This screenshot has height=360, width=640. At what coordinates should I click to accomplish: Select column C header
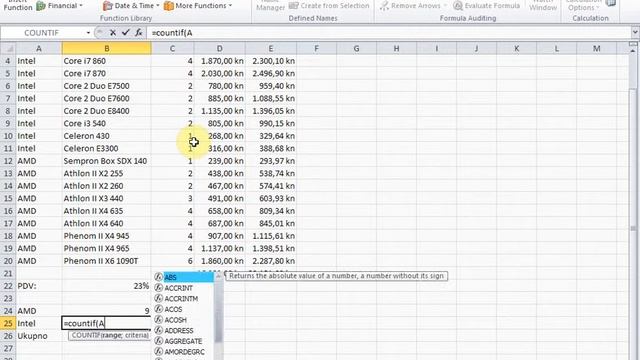[172, 49]
